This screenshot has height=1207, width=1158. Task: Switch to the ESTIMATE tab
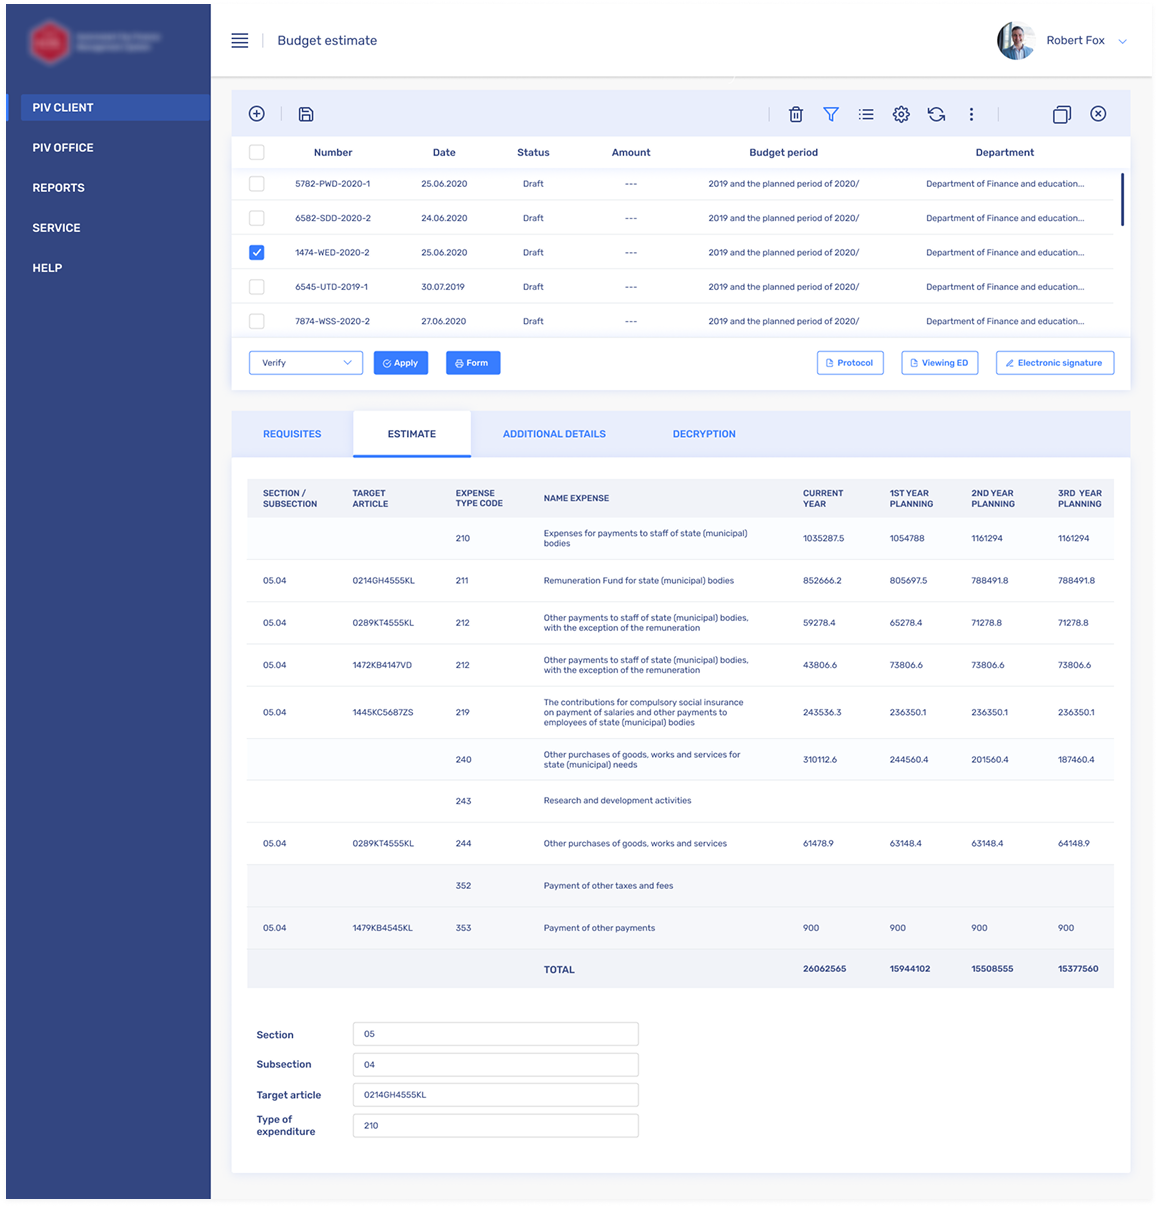click(x=412, y=434)
